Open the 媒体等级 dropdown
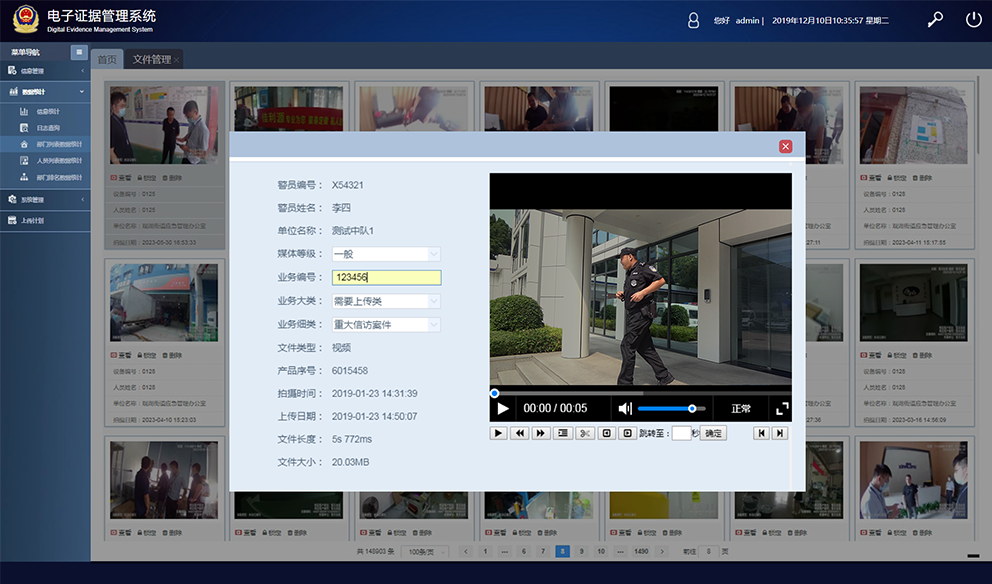The height and width of the screenshot is (584, 992). 386,254
